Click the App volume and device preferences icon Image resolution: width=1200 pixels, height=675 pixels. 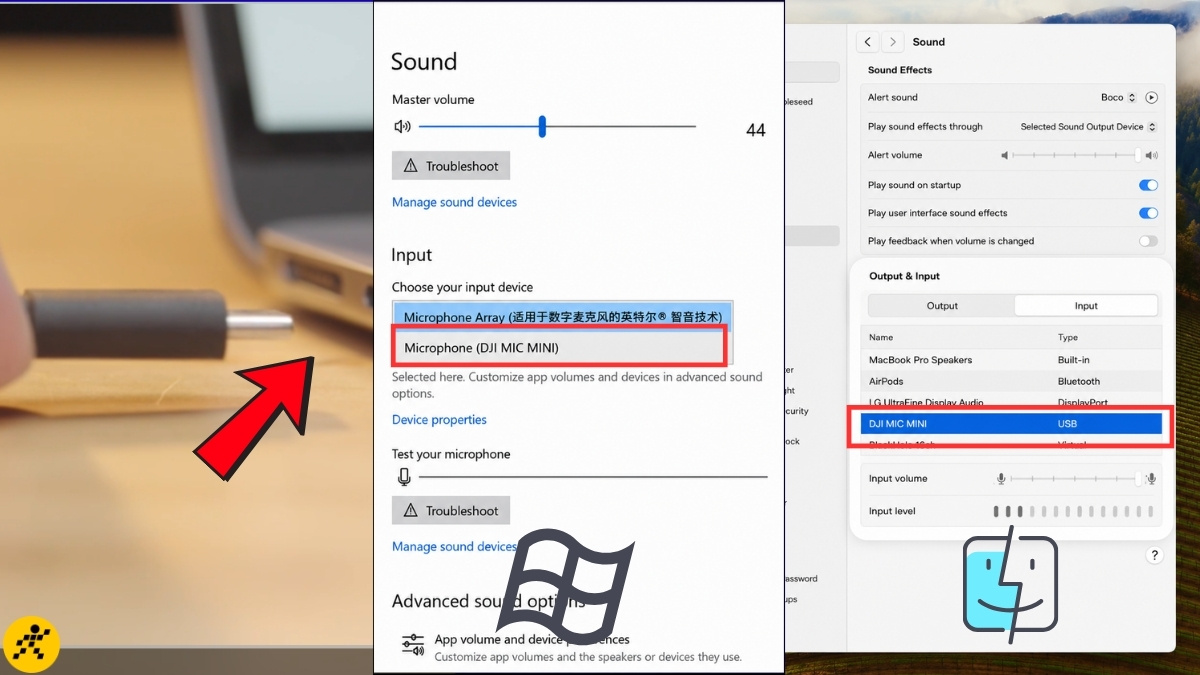[412, 646]
